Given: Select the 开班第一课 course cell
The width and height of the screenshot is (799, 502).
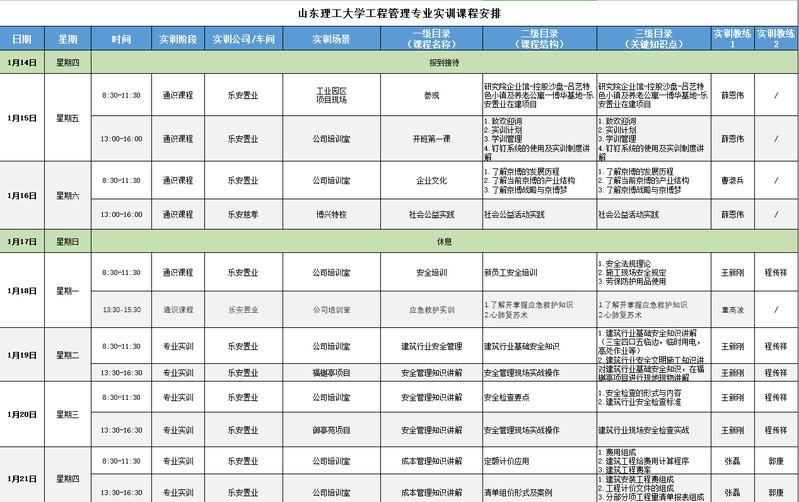Looking at the screenshot, I should point(431,138).
